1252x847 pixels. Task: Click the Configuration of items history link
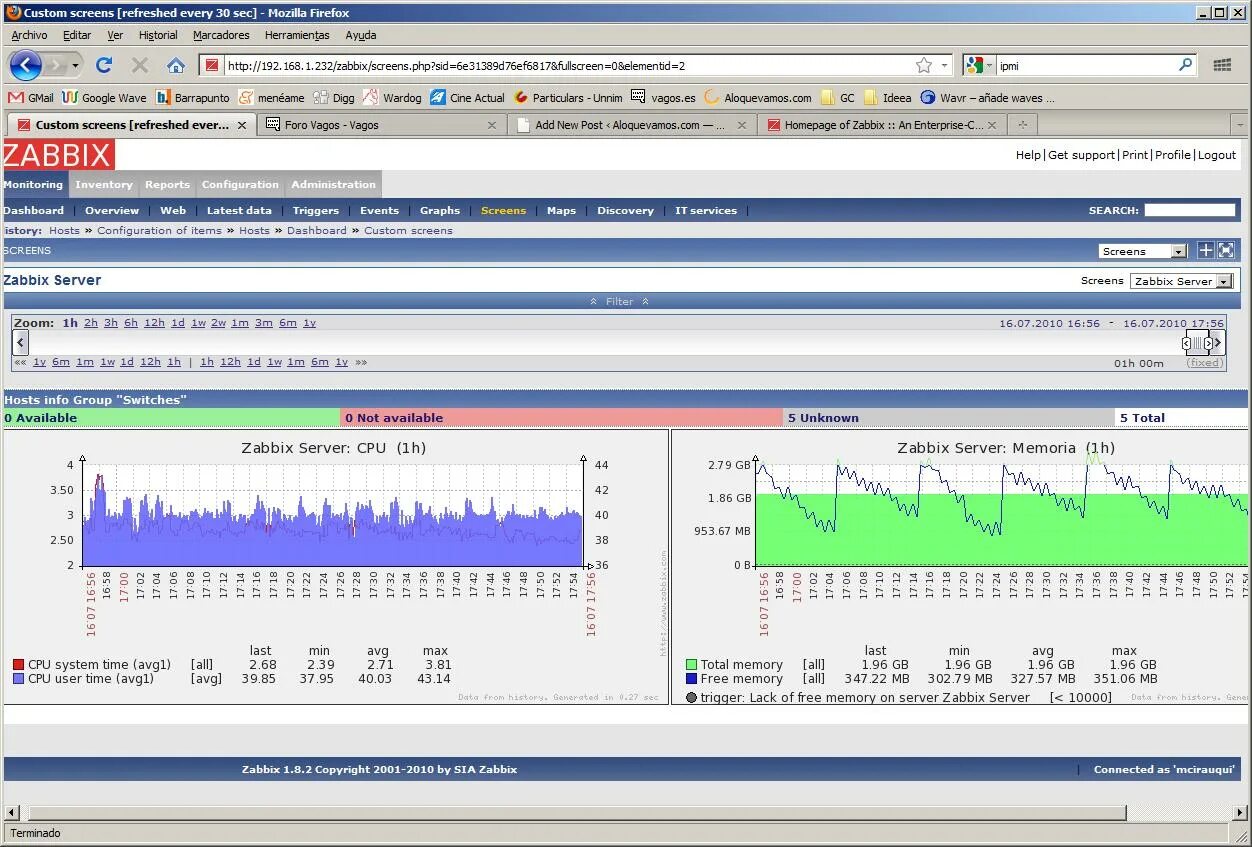click(159, 230)
